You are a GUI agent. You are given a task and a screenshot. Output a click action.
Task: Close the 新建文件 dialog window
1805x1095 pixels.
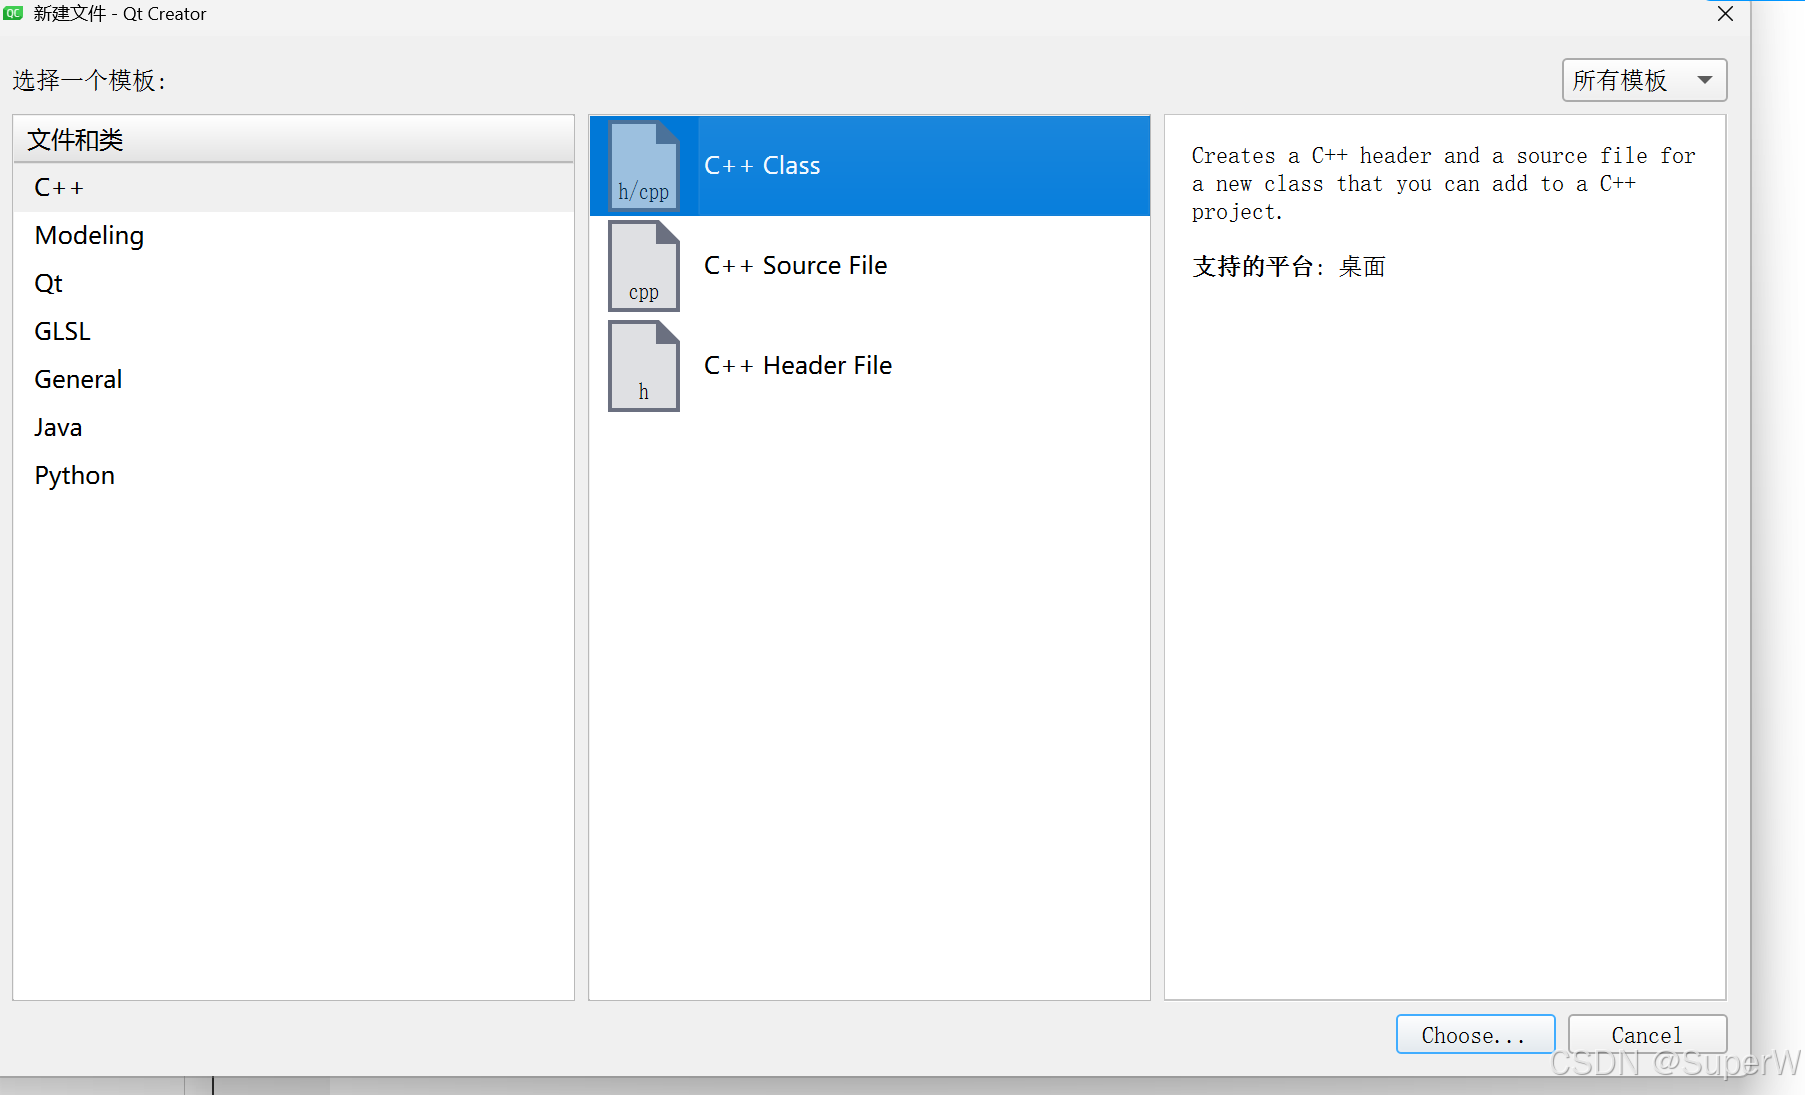tap(1725, 14)
